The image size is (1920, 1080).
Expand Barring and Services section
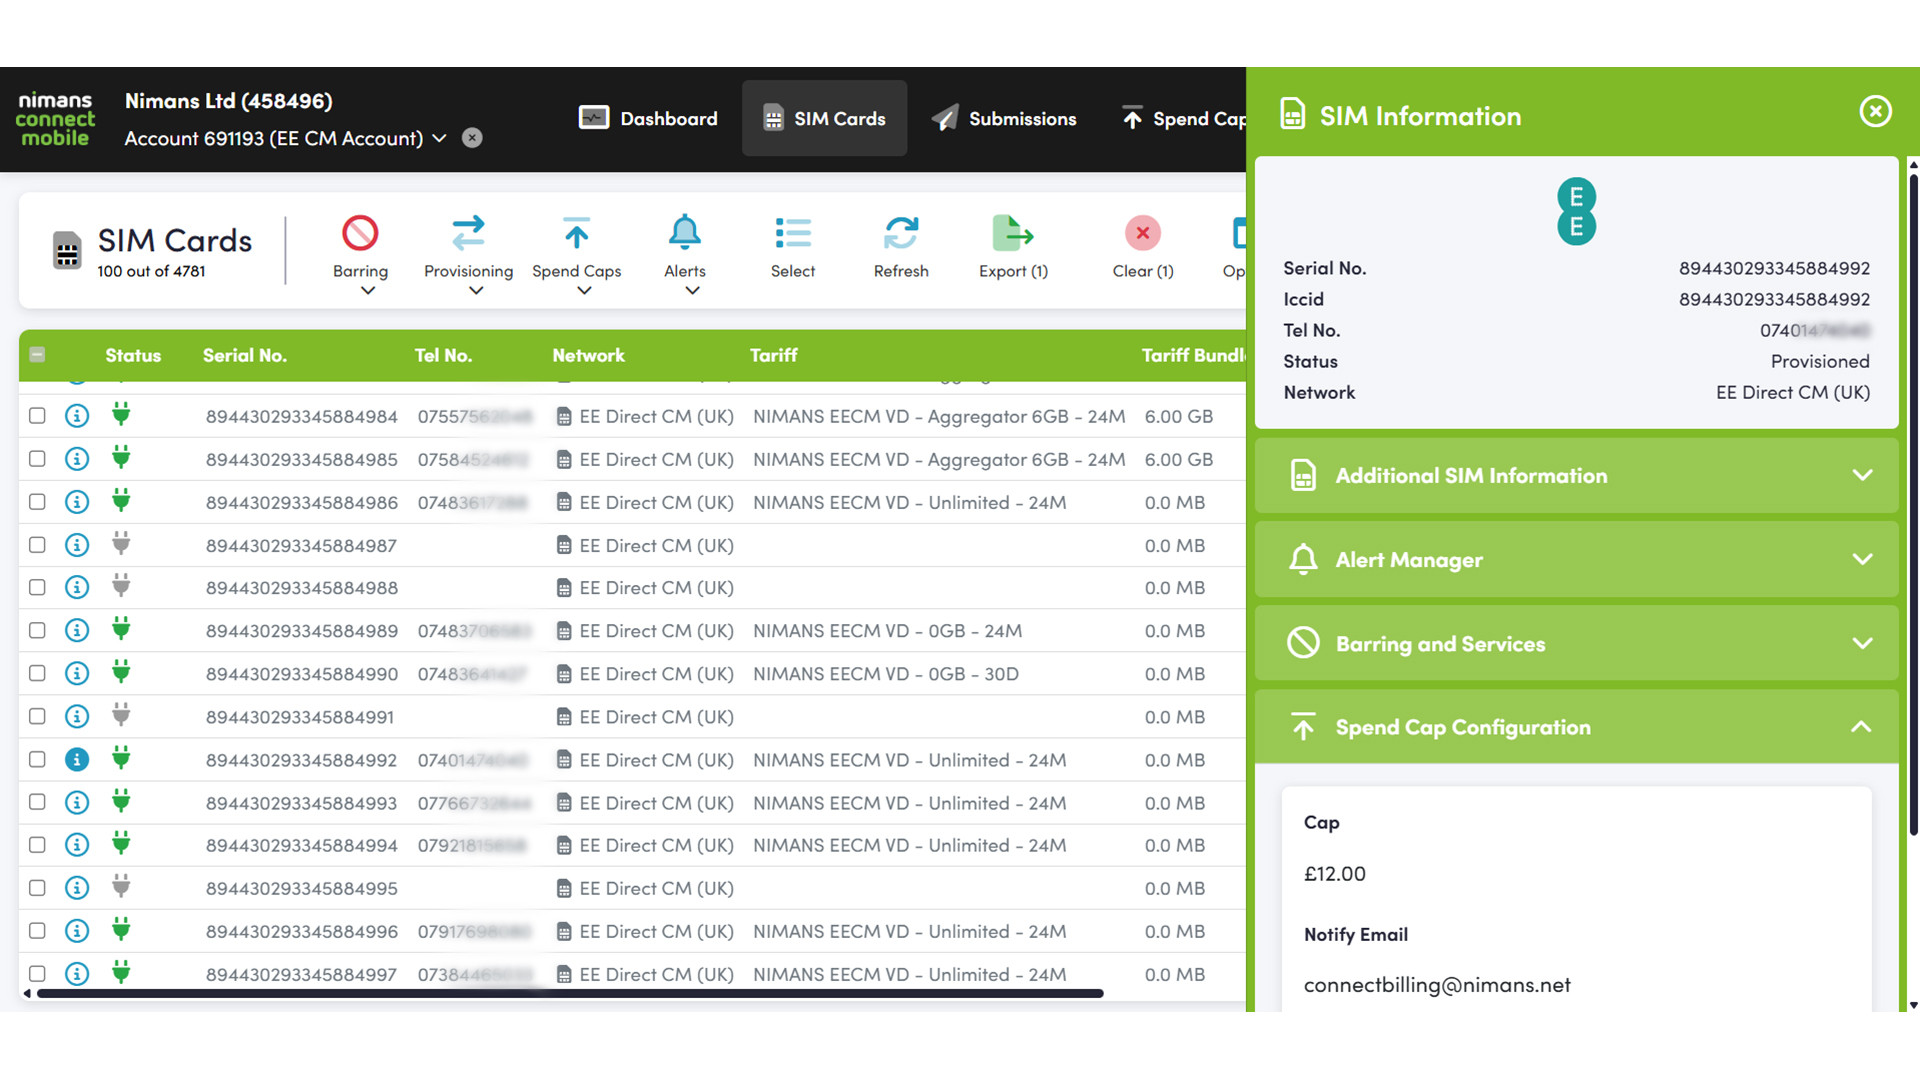[1577, 644]
